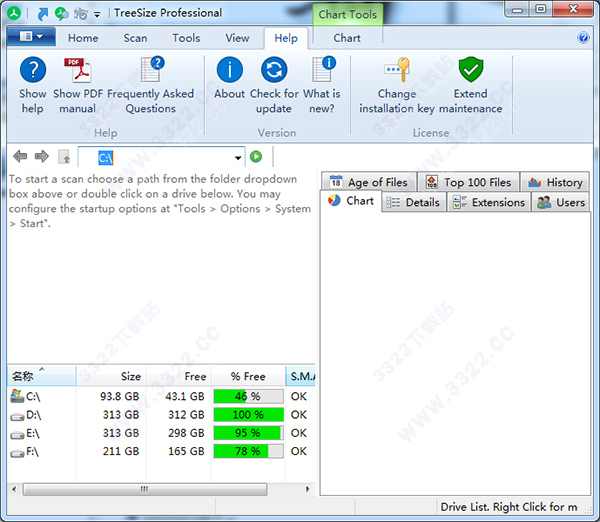
Task: Select the C:\ drive row
Action: pyautogui.click(x=161, y=396)
